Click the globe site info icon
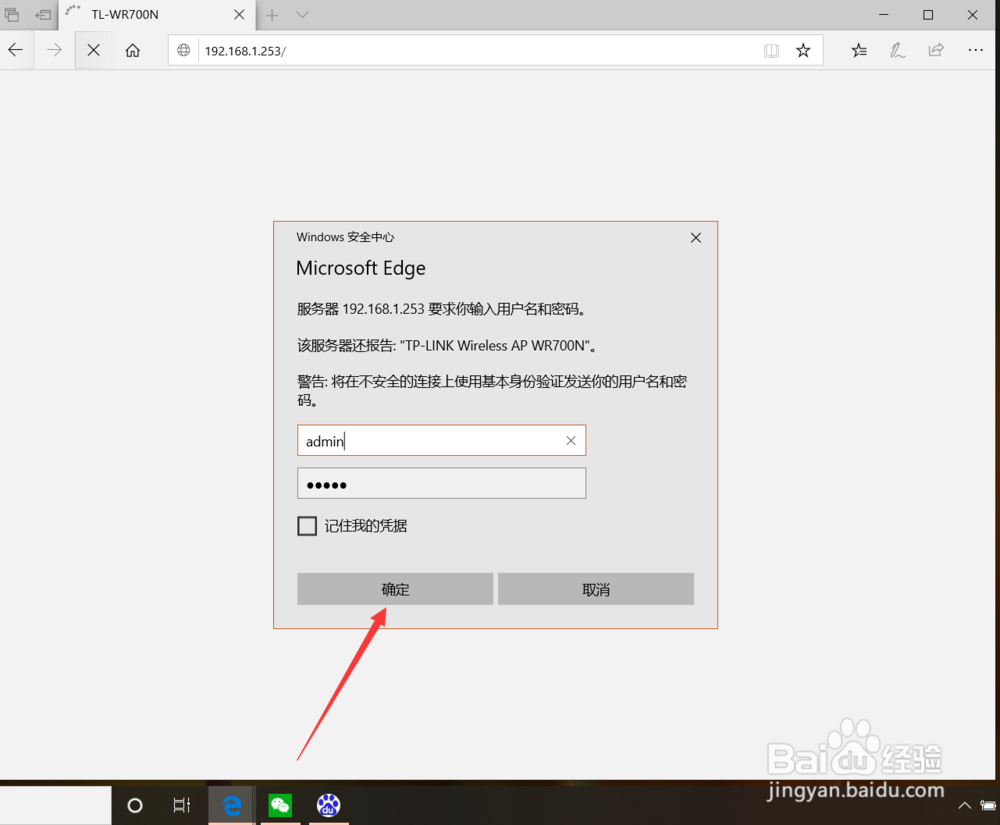The image size is (1000, 825). (x=184, y=50)
